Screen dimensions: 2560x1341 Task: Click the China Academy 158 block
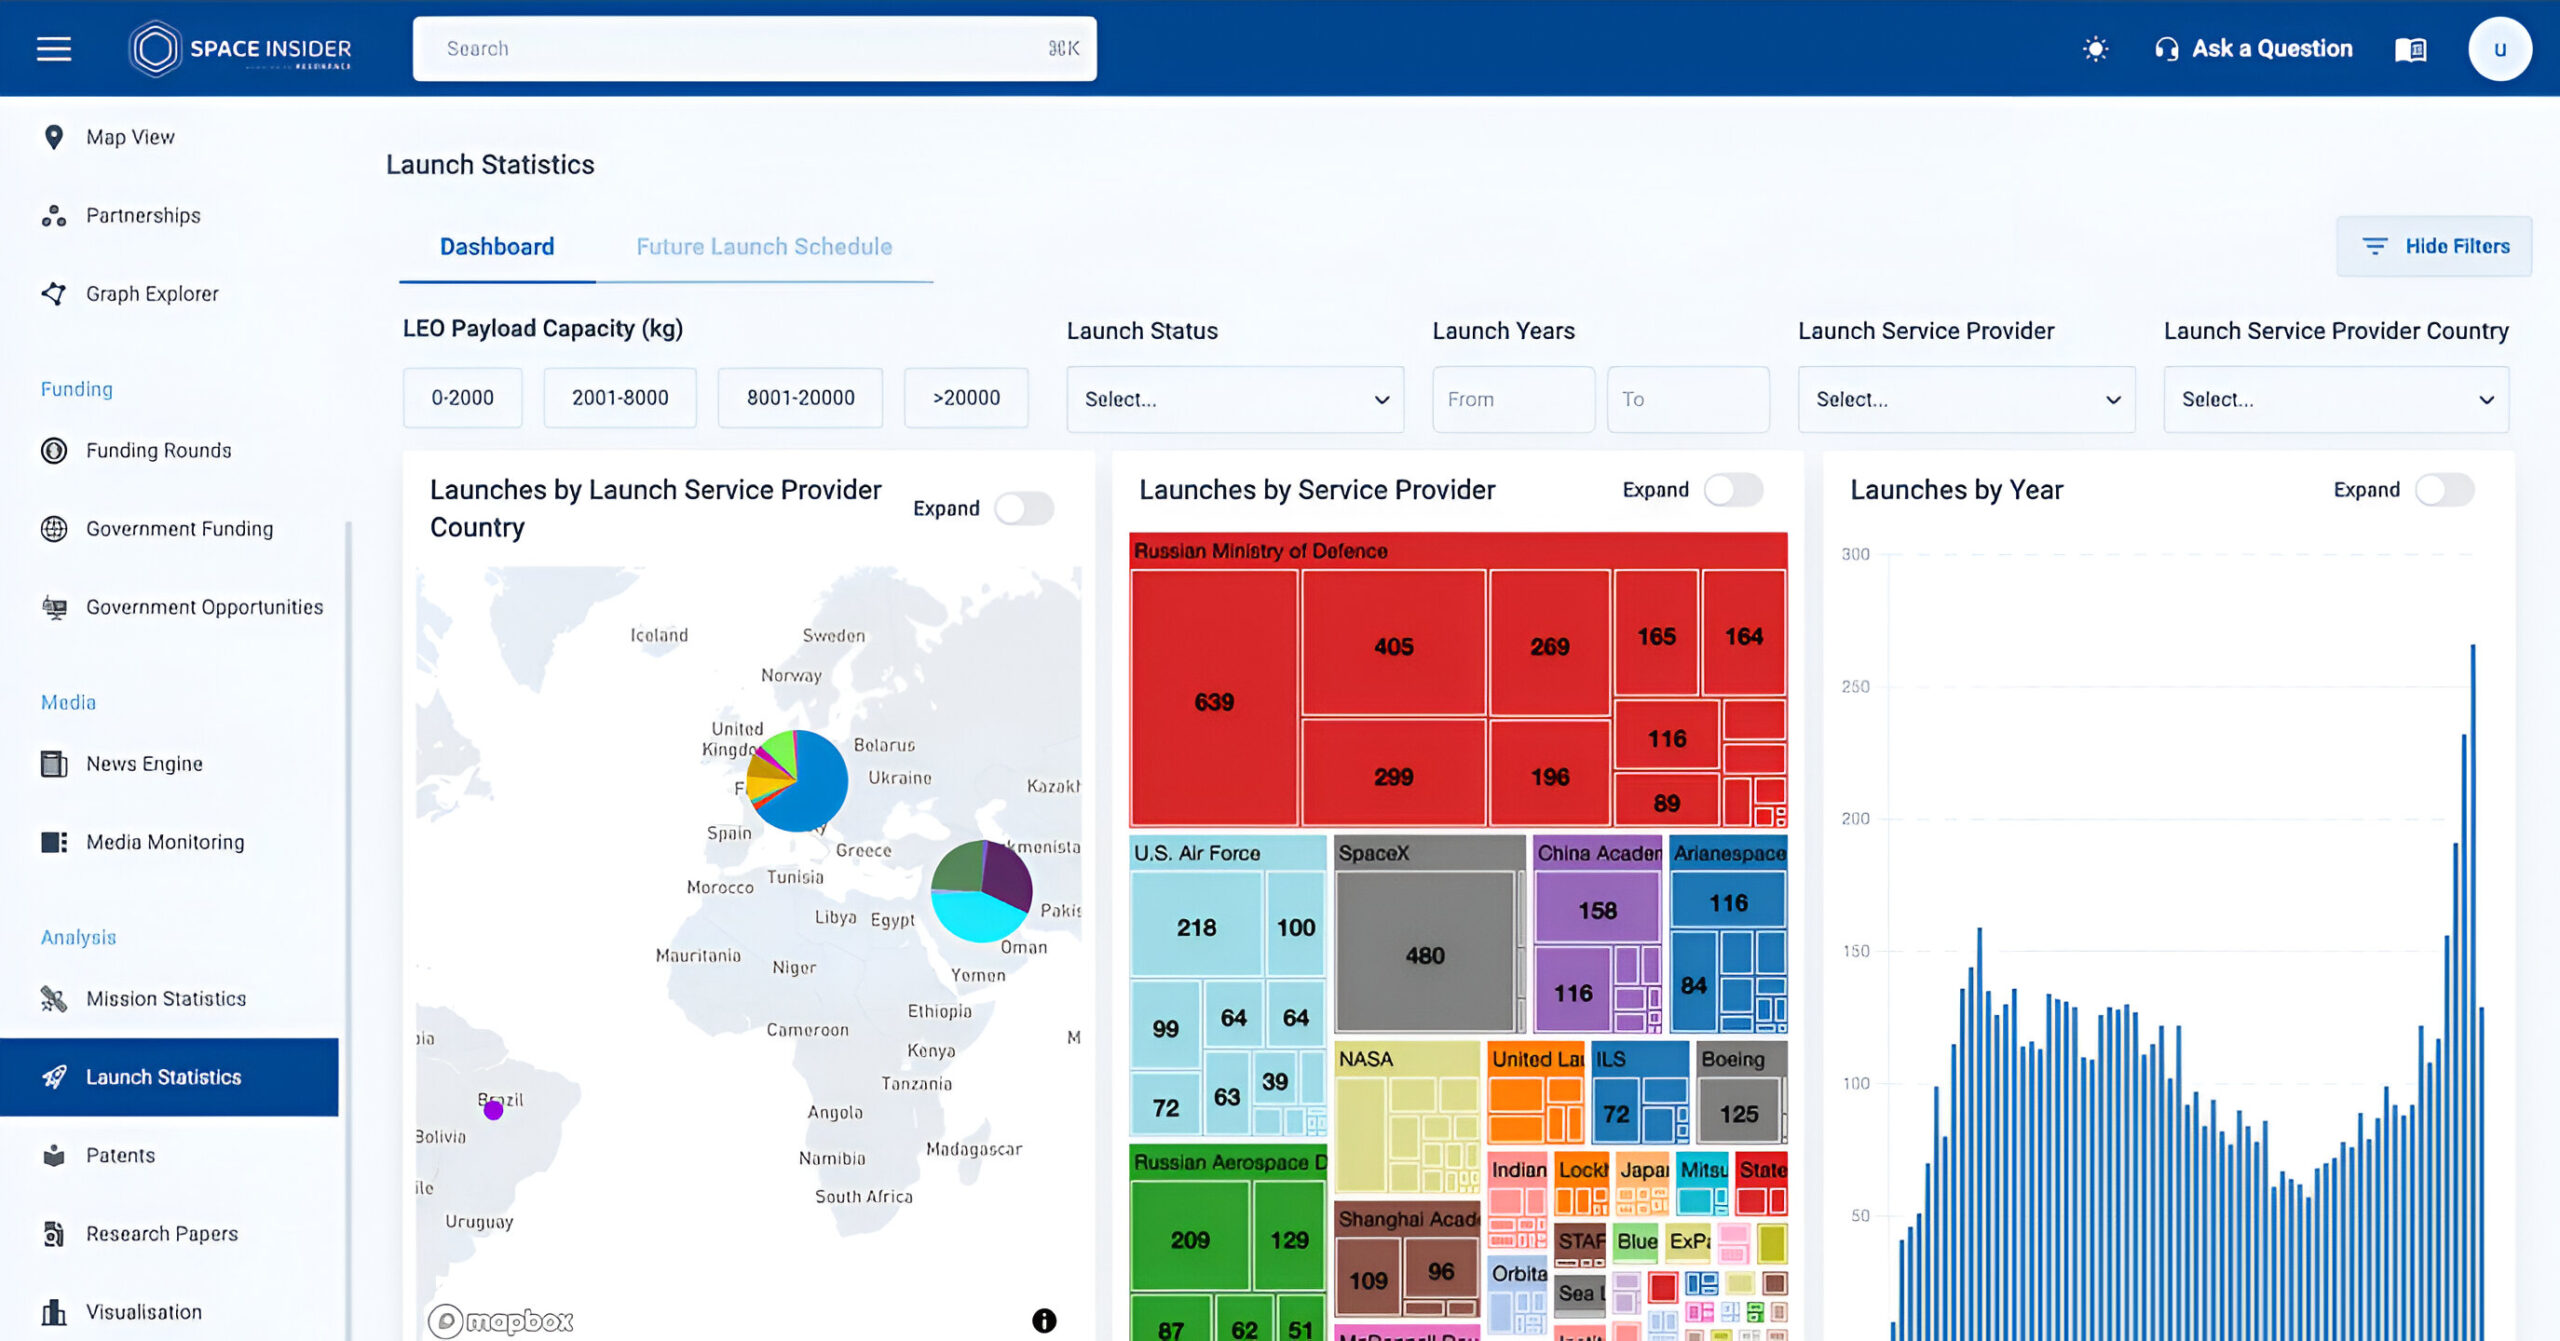click(x=1597, y=907)
